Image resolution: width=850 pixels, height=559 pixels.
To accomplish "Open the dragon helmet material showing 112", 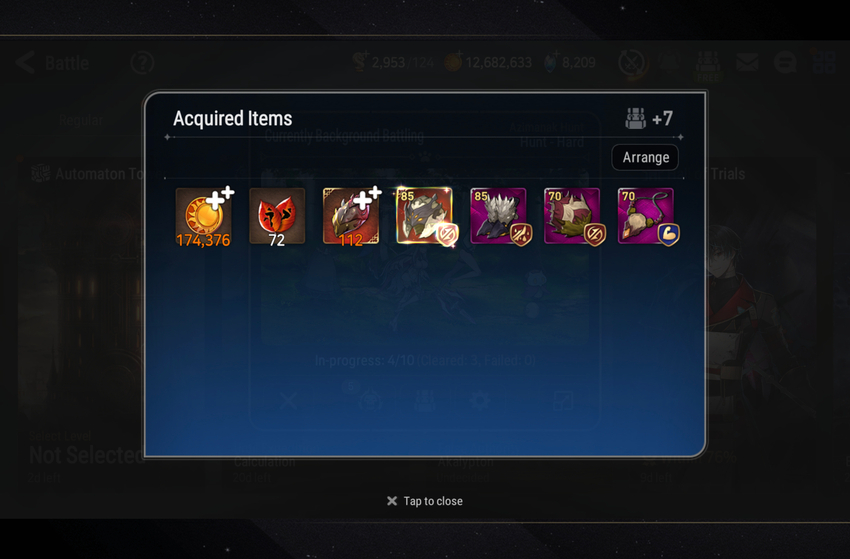I will coord(351,216).
